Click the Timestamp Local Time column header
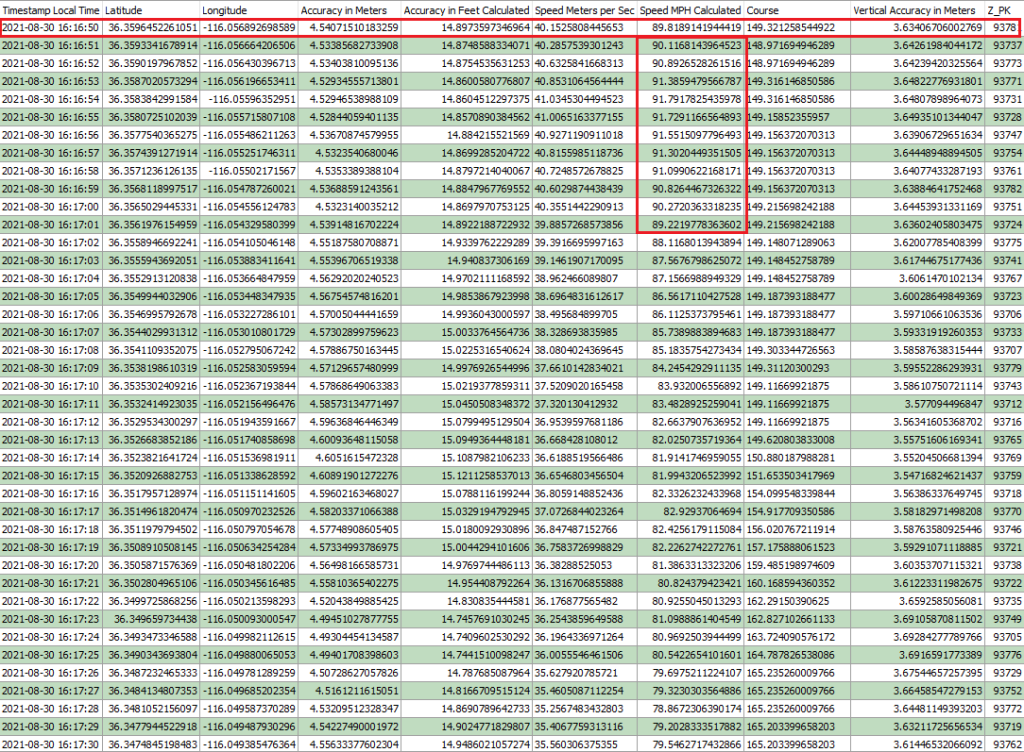1024x752 pixels. point(50,9)
